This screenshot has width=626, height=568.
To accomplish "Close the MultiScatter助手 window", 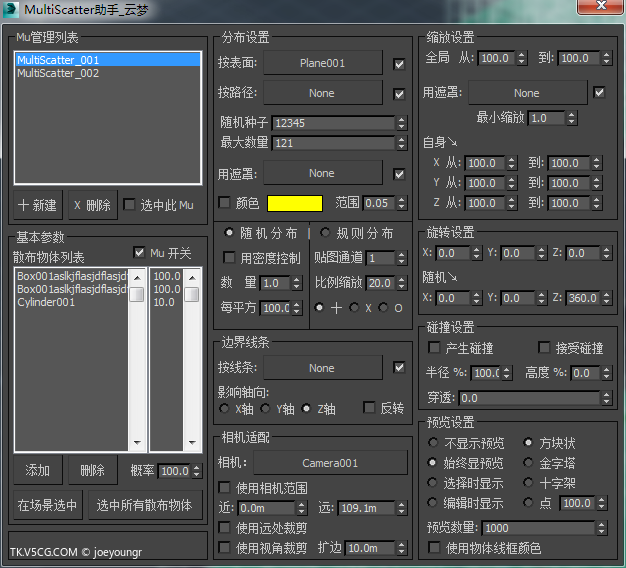I will coord(601,6).
